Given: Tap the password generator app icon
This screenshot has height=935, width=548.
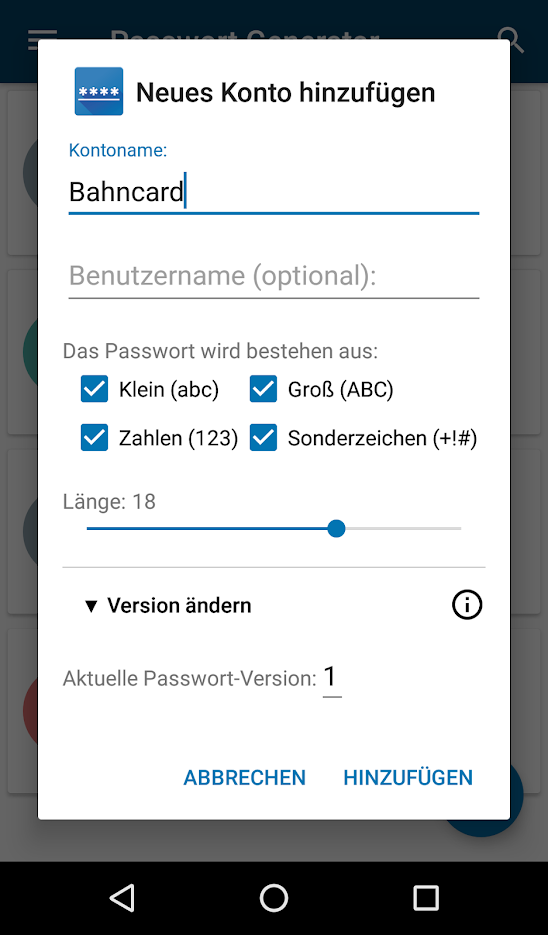Looking at the screenshot, I should pos(98,91).
